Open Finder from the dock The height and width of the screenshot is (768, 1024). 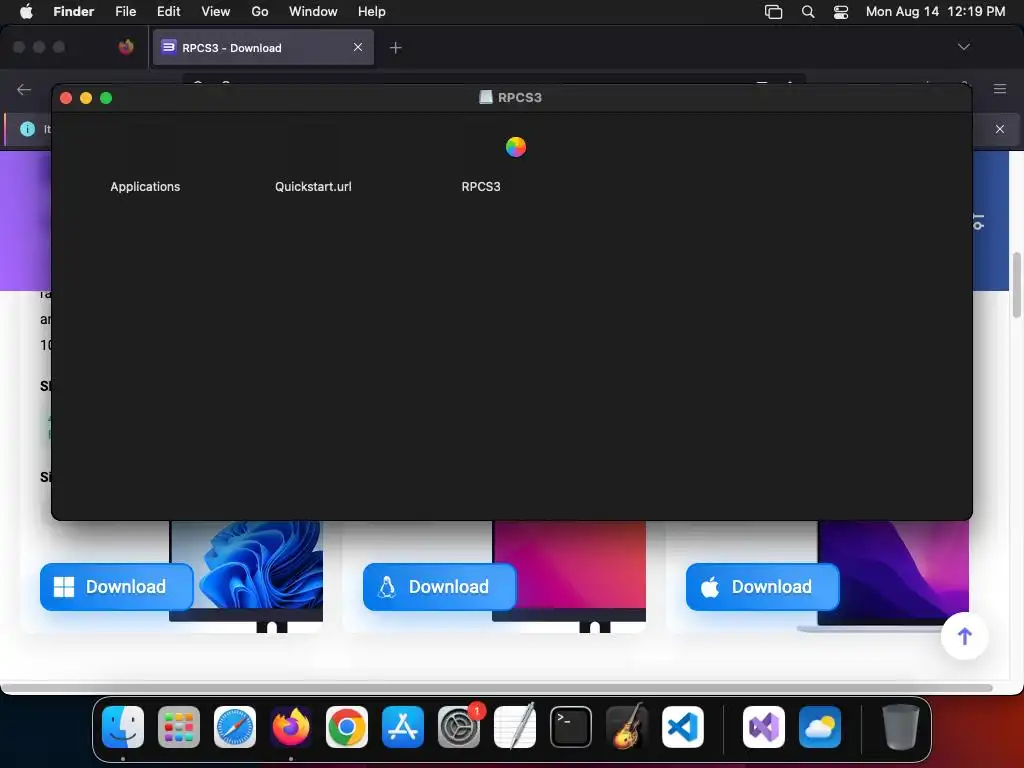[x=123, y=727]
